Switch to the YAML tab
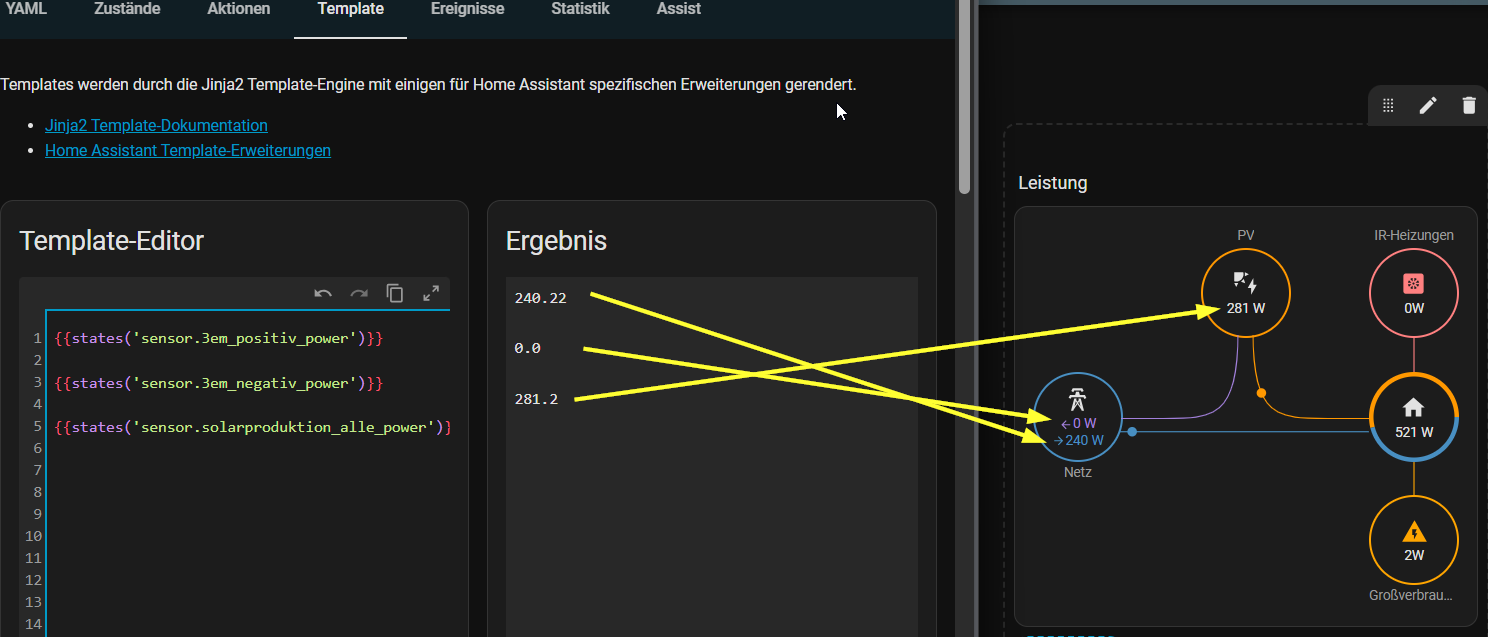1488x637 pixels. (x=26, y=9)
